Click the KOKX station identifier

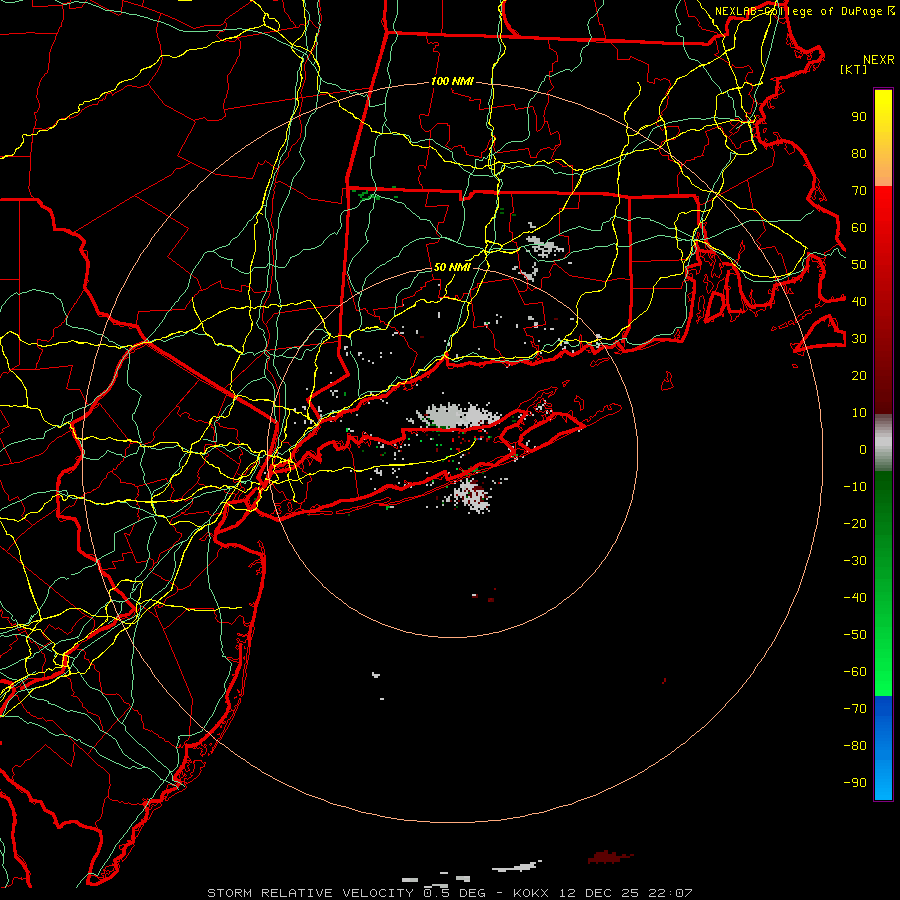(531, 893)
